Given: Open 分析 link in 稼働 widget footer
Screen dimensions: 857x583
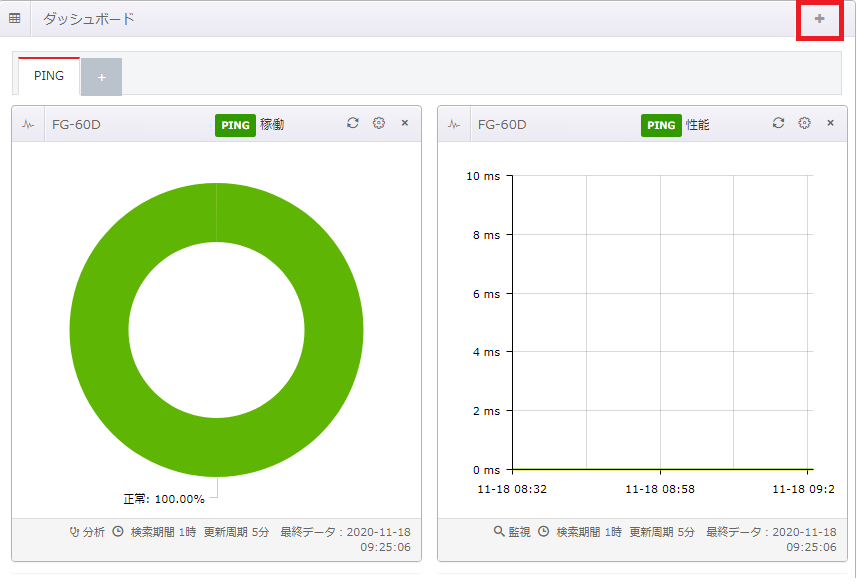Looking at the screenshot, I should pyautogui.click(x=87, y=532).
